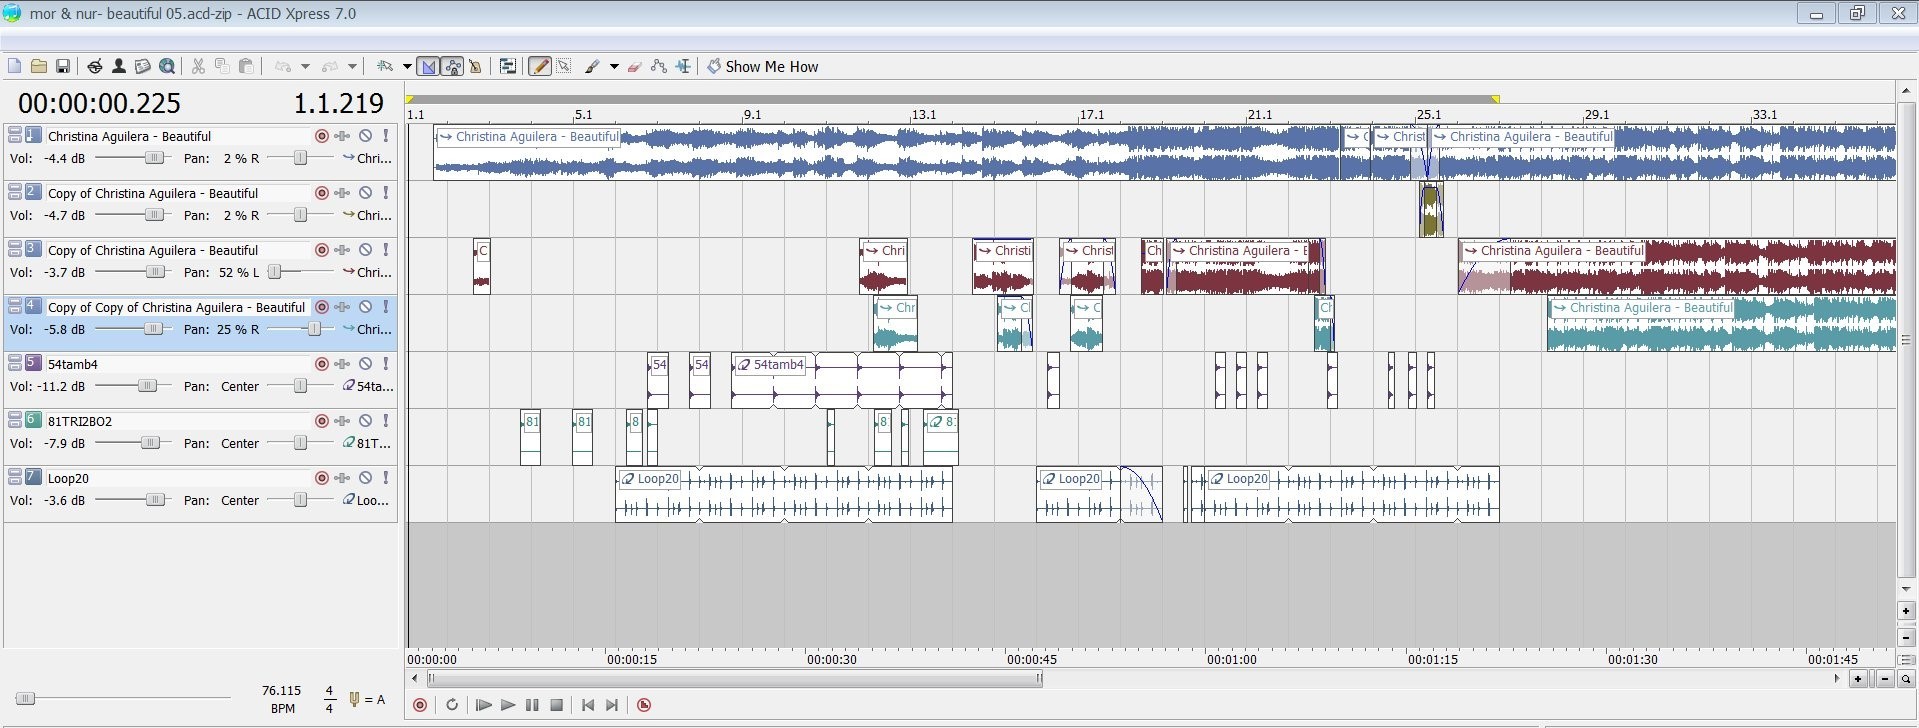Viewport: 1919px width, 728px height.
Task: Open the Paint tool dropdown arrow
Action: click(x=613, y=67)
